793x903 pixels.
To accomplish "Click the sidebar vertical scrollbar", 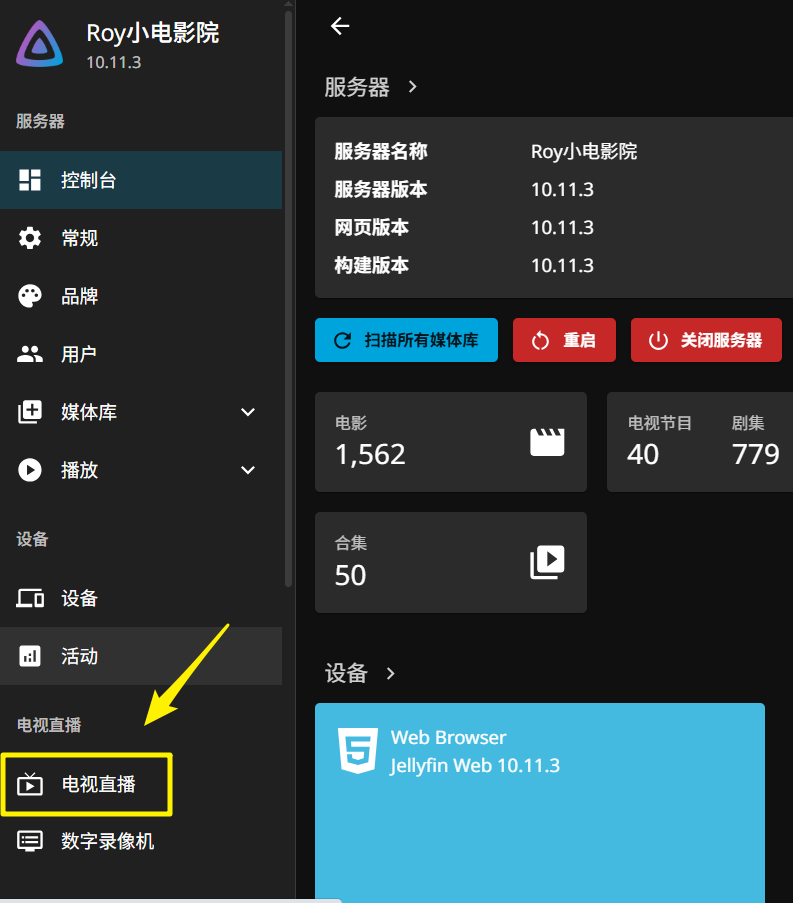I will (x=288, y=300).
